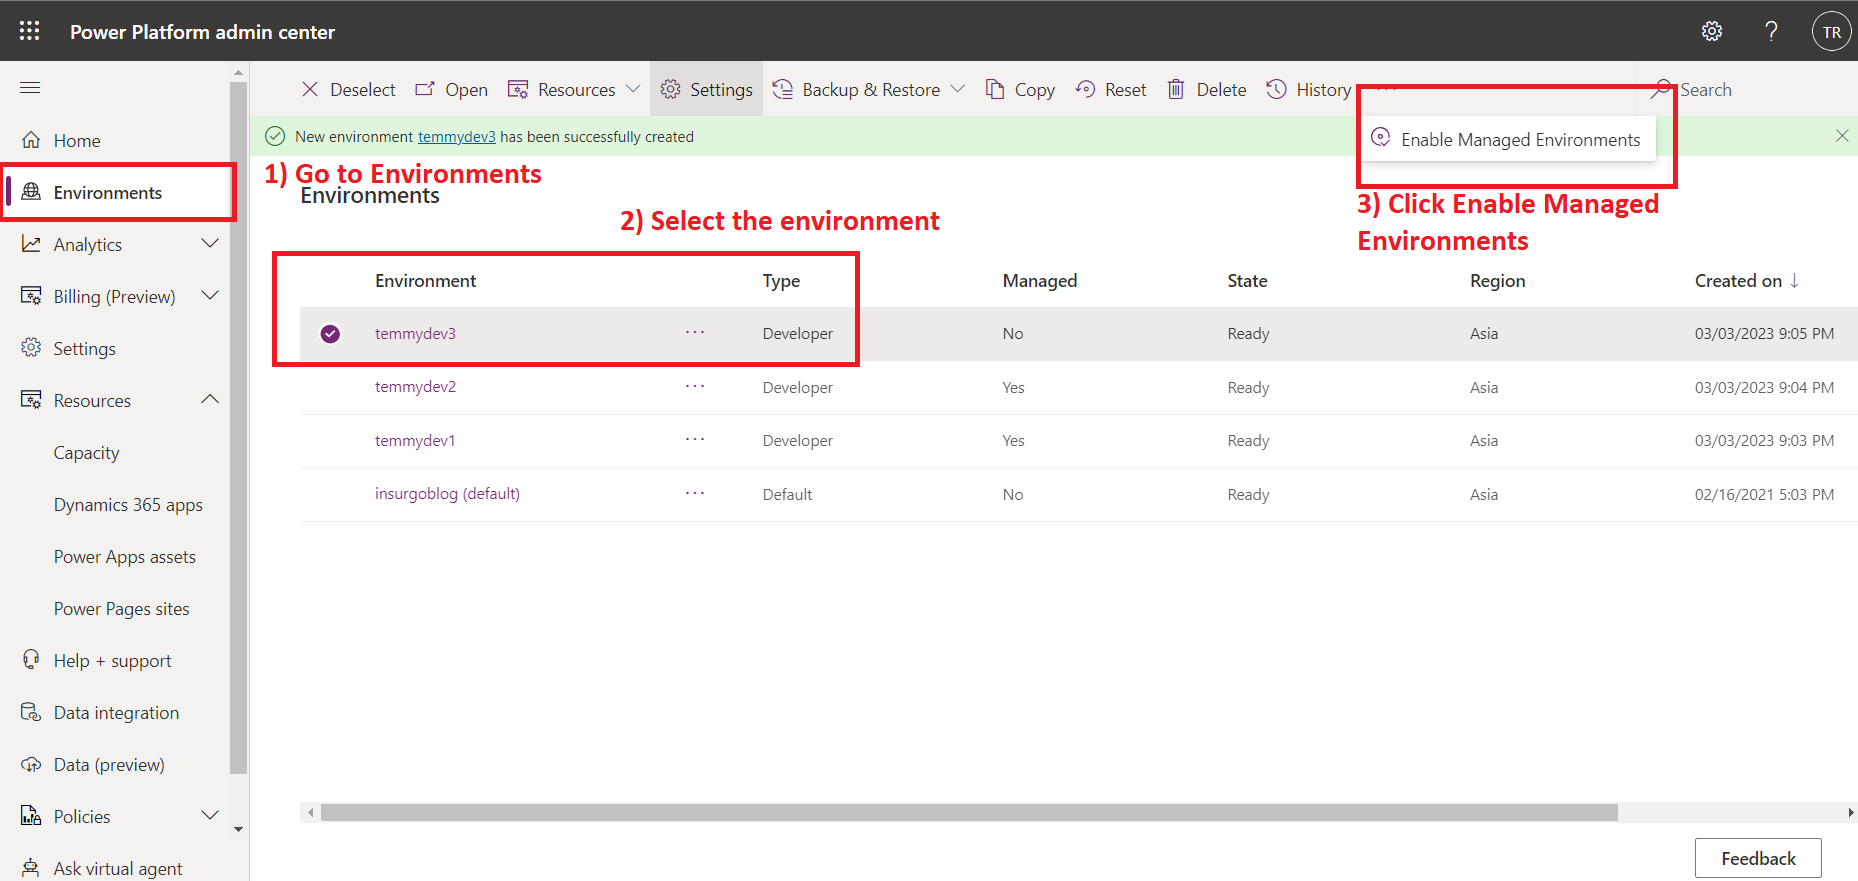Sort by Created on column header
This screenshot has width=1858, height=881.
(1746, 281)
